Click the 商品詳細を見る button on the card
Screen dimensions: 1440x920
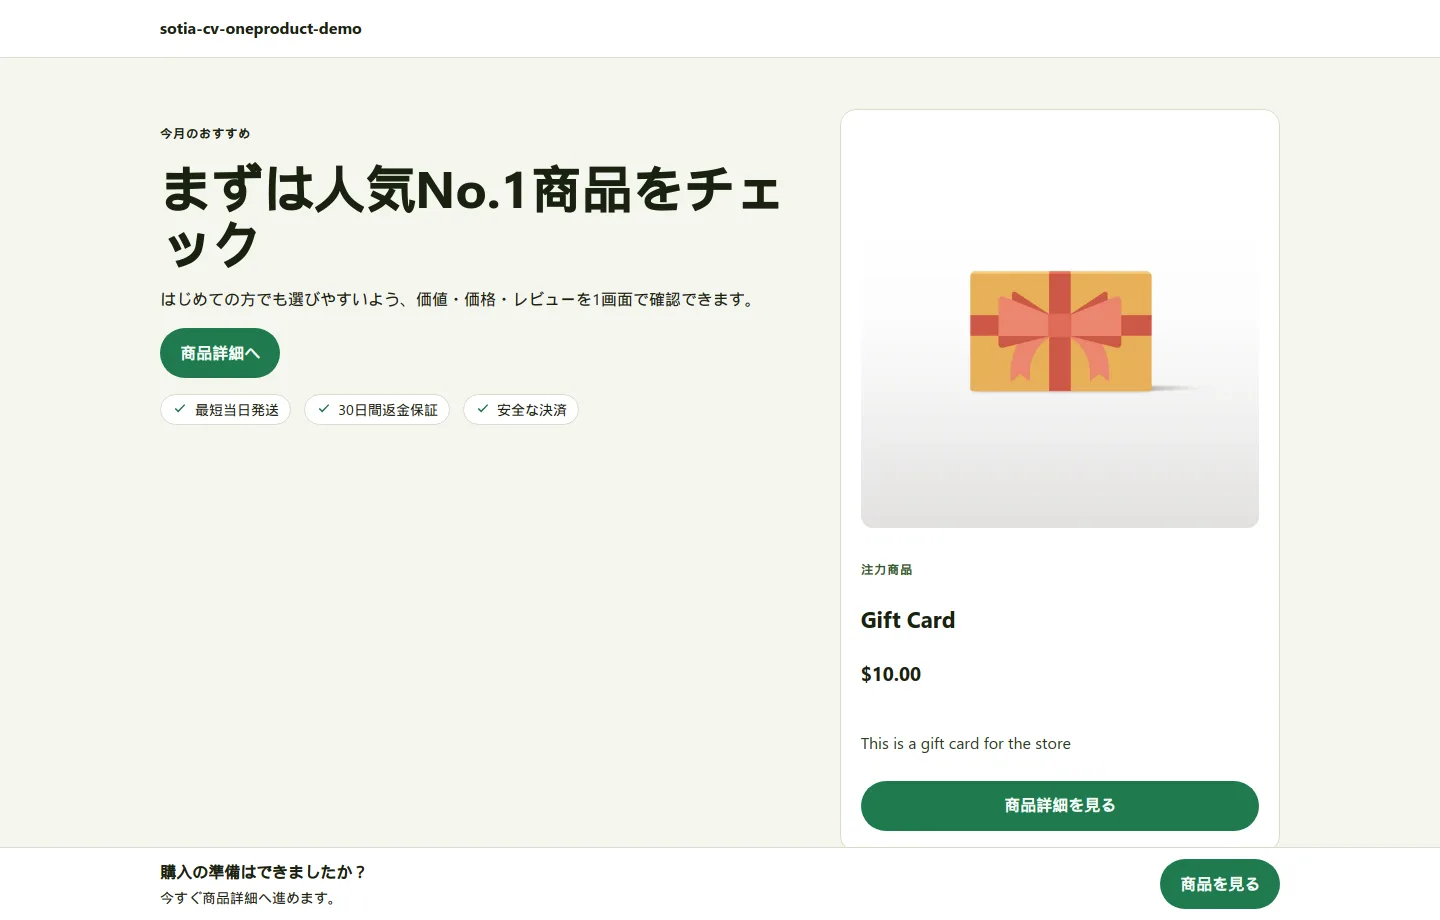pyautogui.click(x=1059, y=805)
